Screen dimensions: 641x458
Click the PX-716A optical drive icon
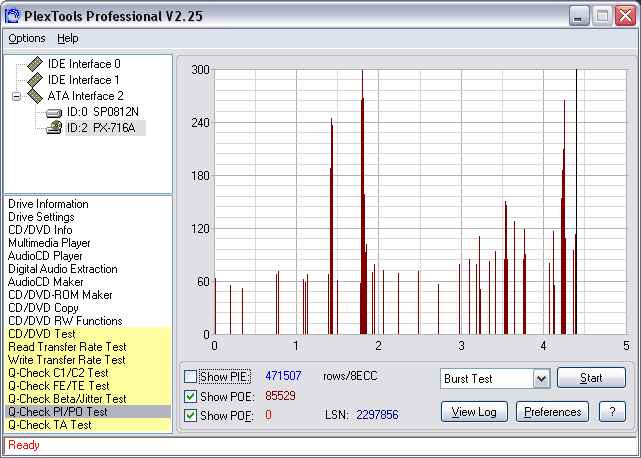coord(54,128)
